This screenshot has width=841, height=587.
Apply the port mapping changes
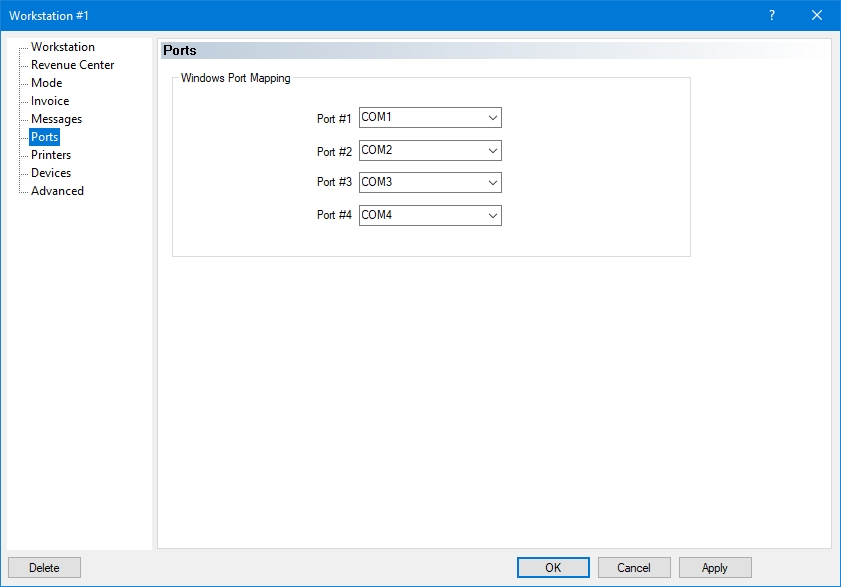pos(715,568)
